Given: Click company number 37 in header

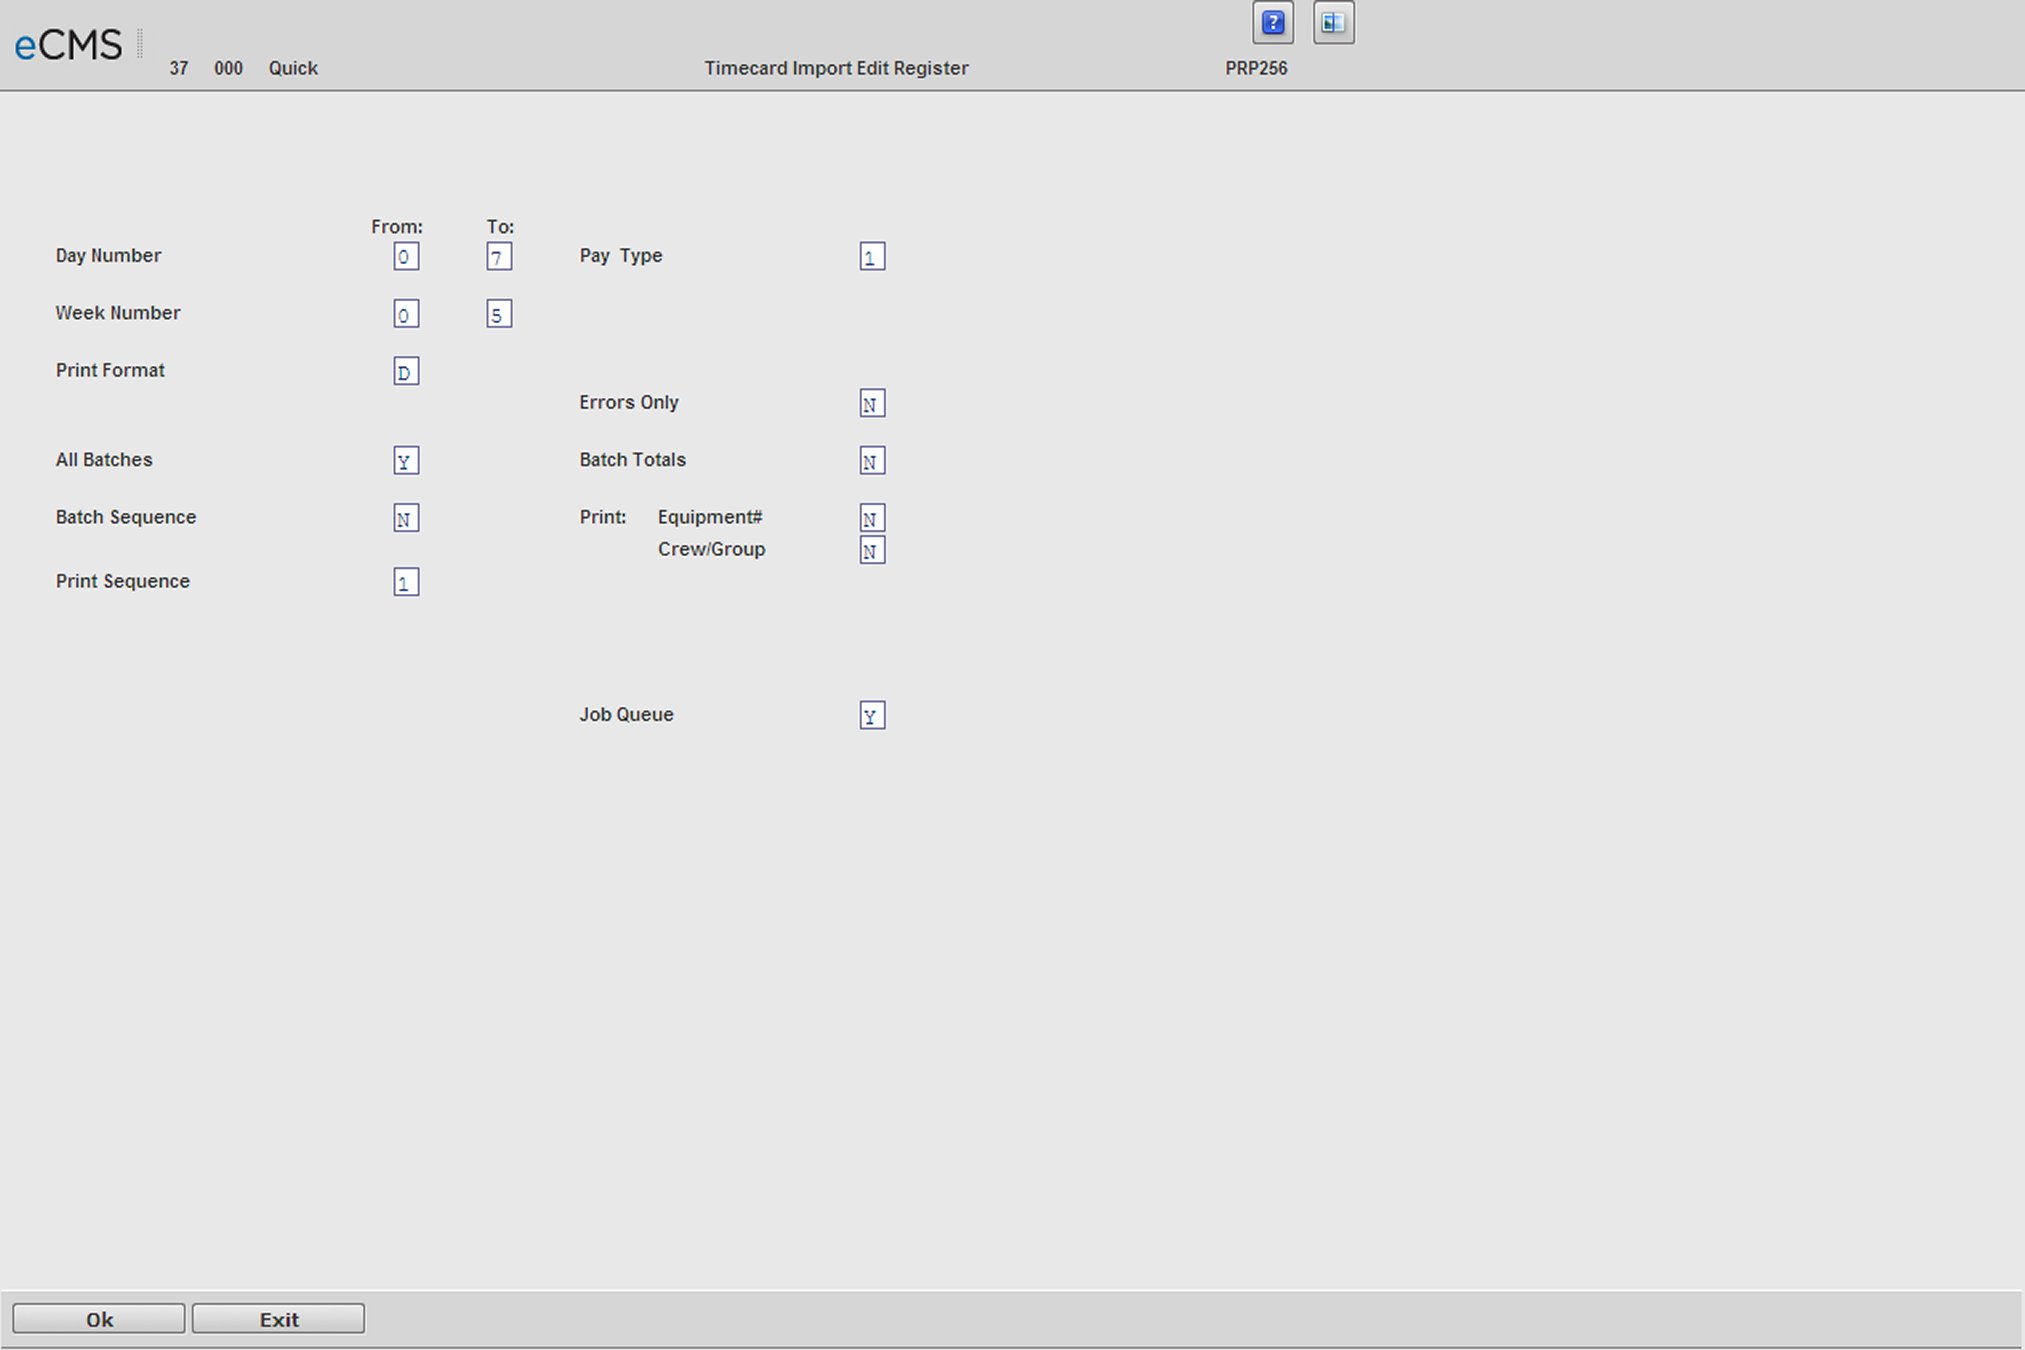Looking at the screenshot, I should pos(179,68).
